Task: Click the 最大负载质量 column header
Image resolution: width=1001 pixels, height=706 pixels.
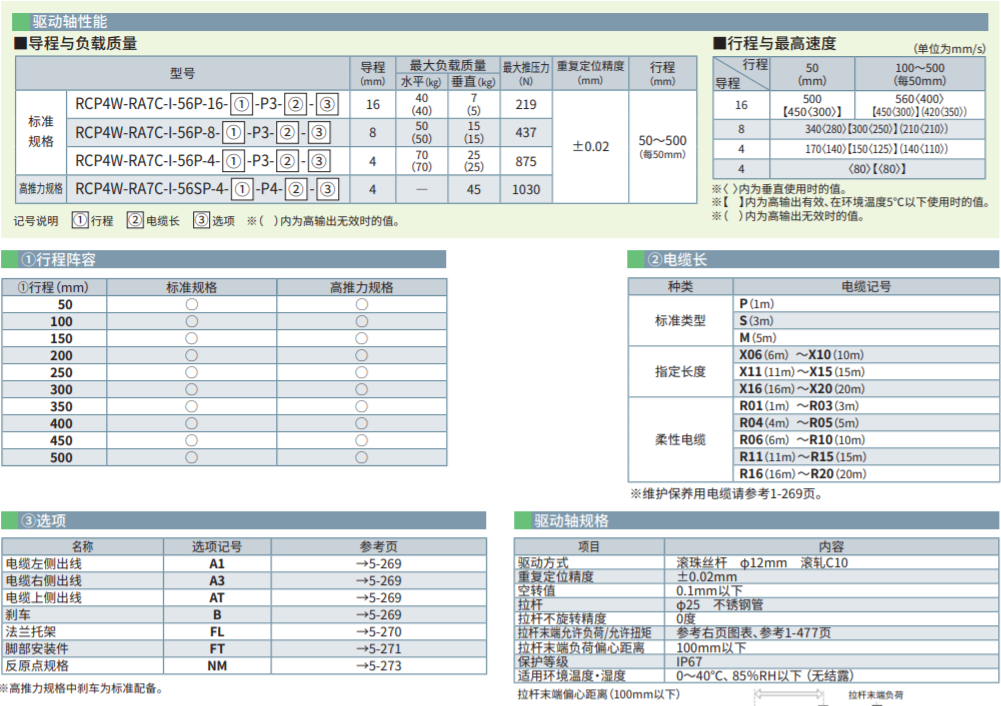Action: 448,65
